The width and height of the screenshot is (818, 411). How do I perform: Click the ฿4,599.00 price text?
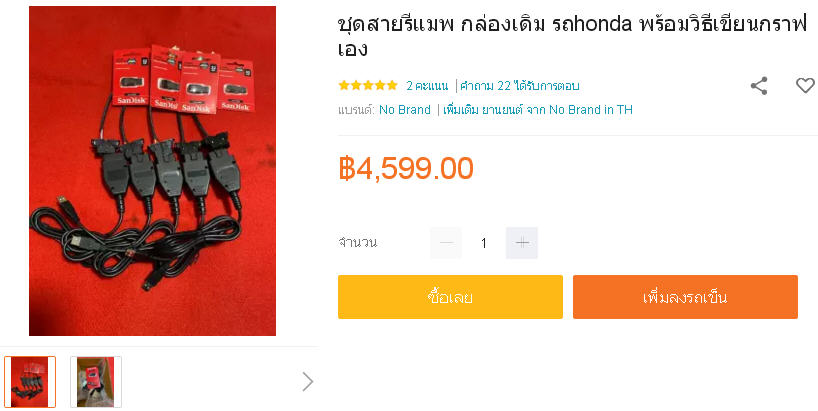(x=406, y=168)
